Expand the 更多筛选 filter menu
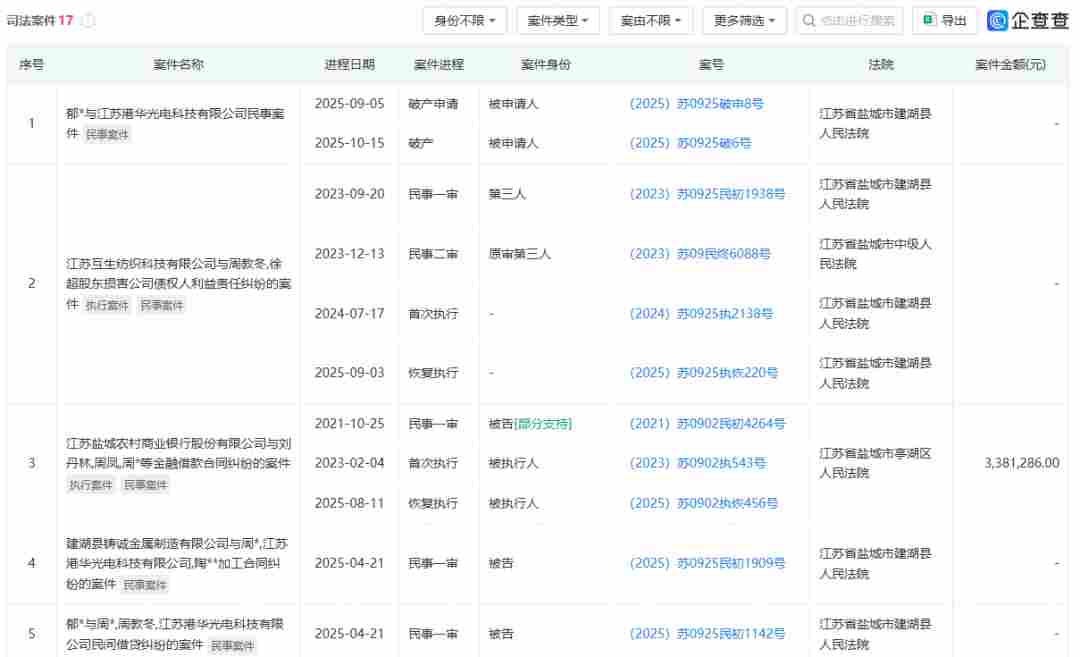Screen dimensions: 1080x657 coord(744,20)
